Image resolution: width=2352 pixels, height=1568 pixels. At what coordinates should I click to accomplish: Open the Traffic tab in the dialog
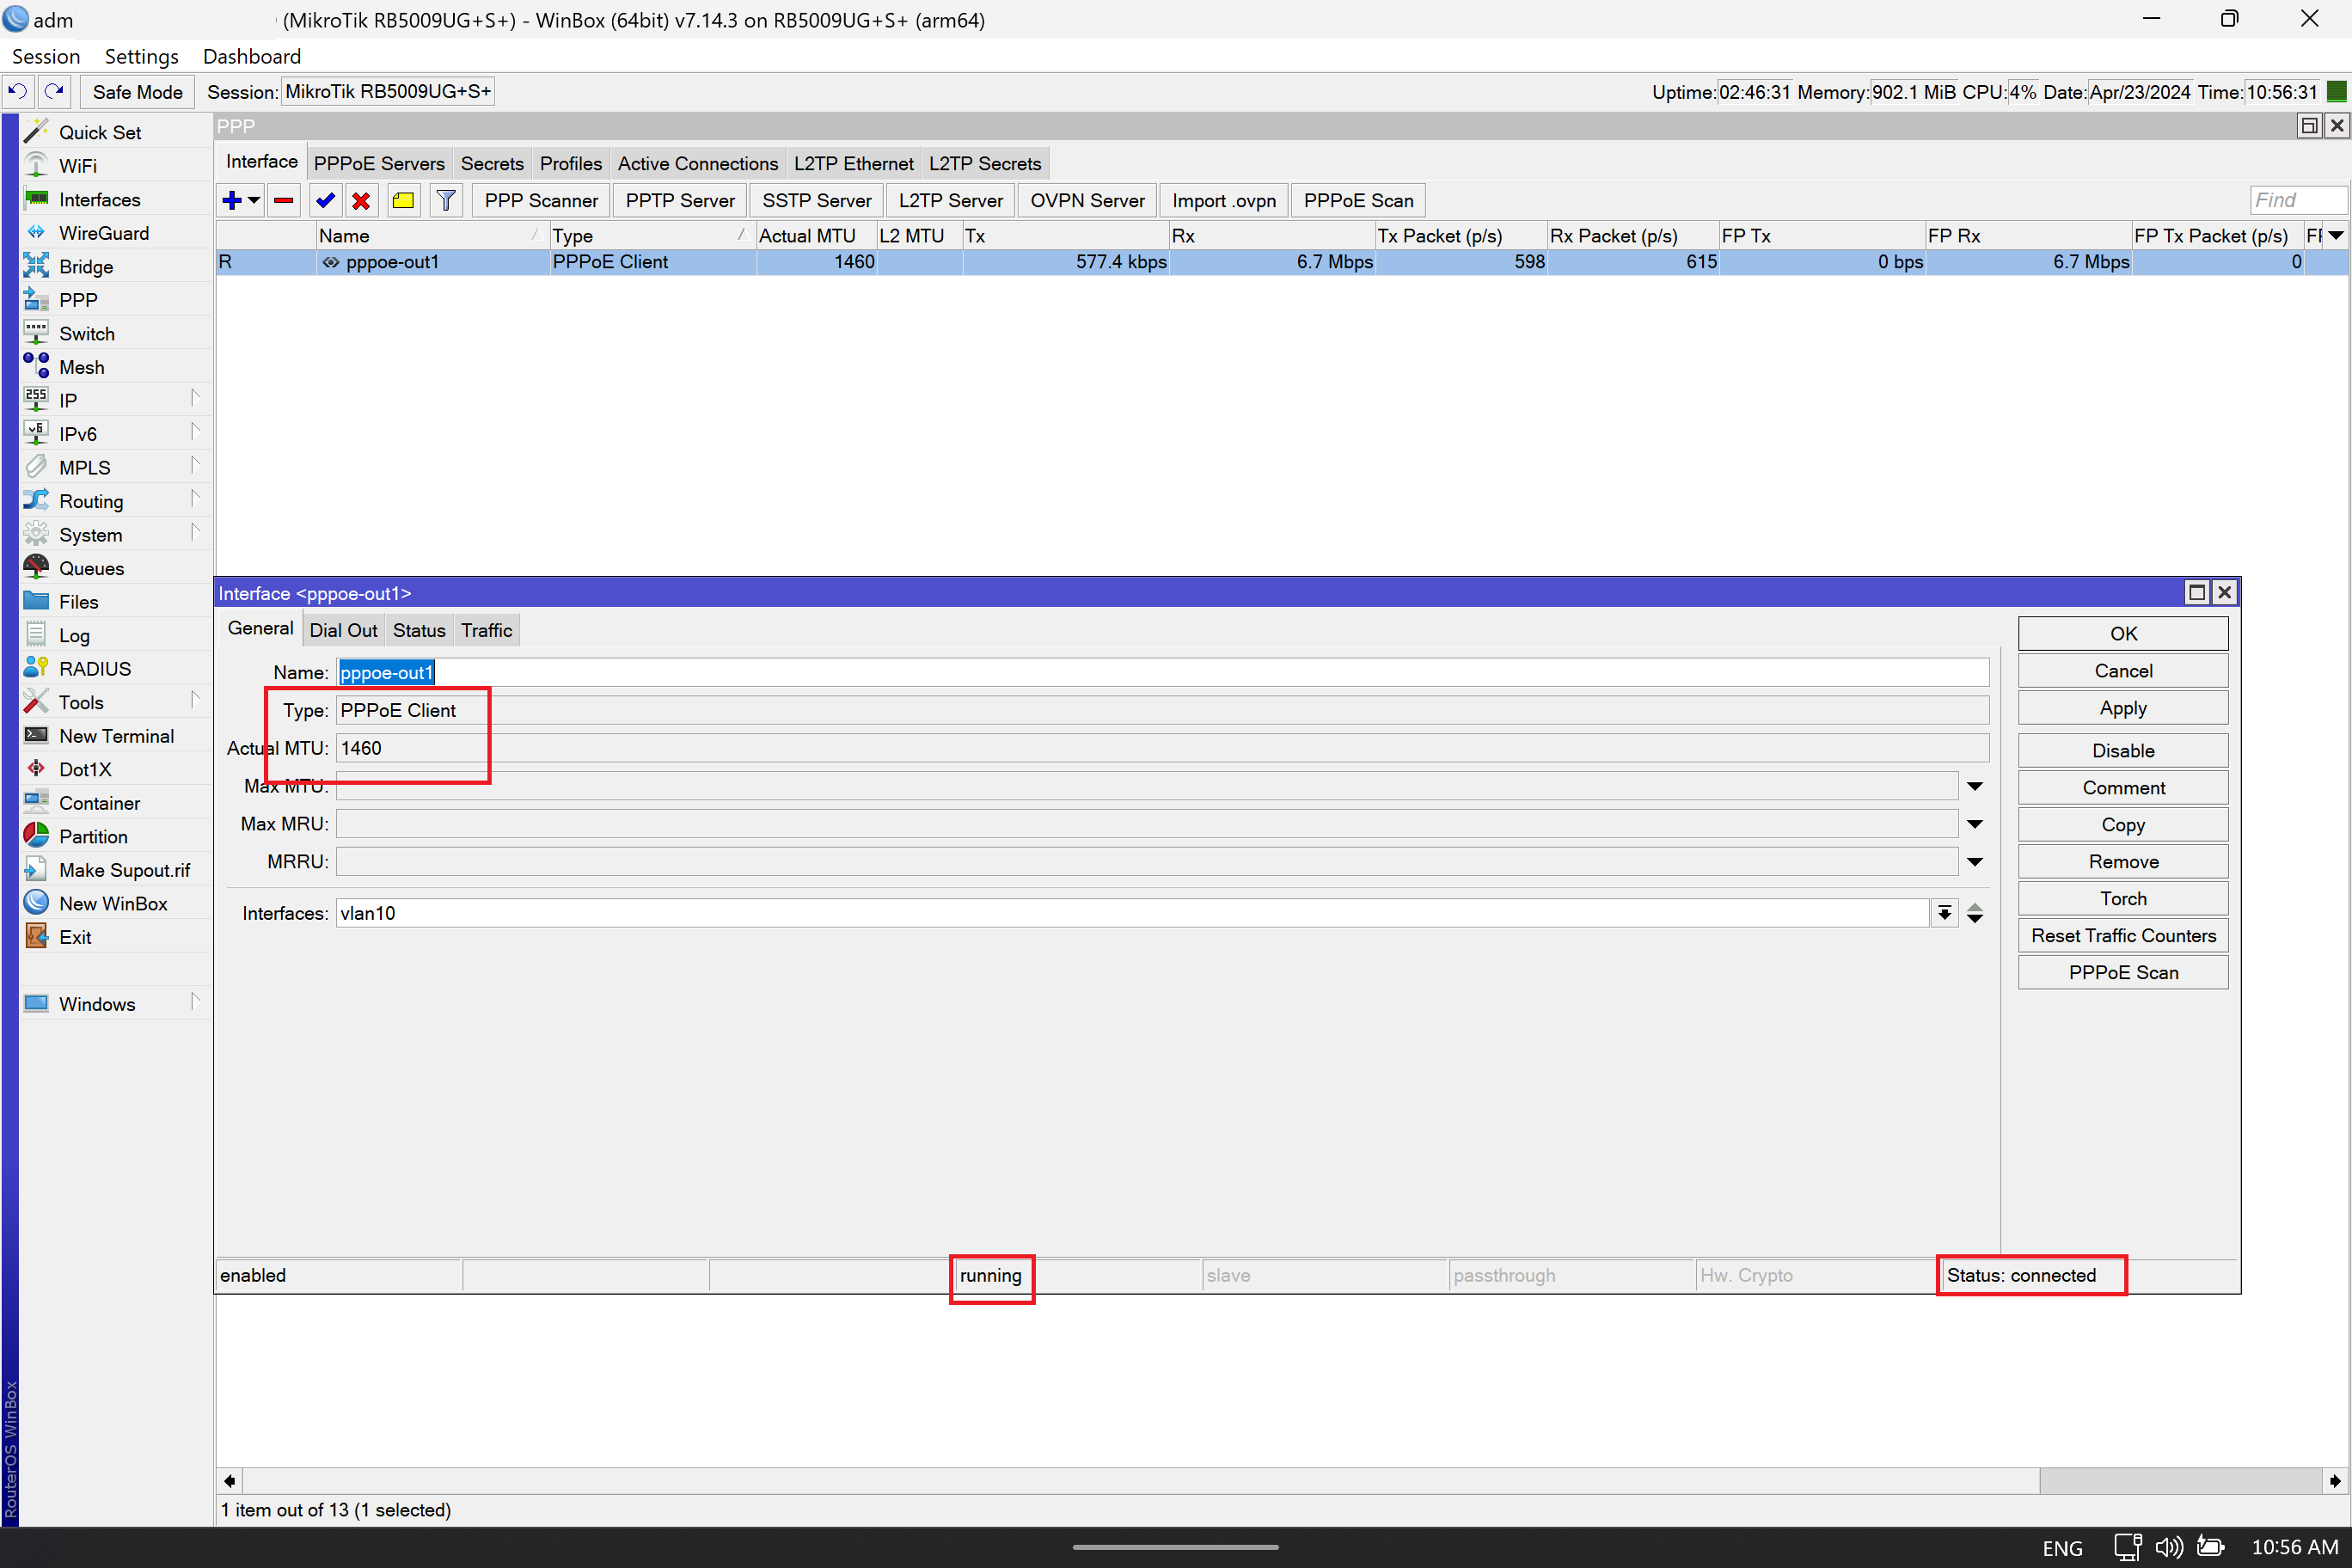486,630
